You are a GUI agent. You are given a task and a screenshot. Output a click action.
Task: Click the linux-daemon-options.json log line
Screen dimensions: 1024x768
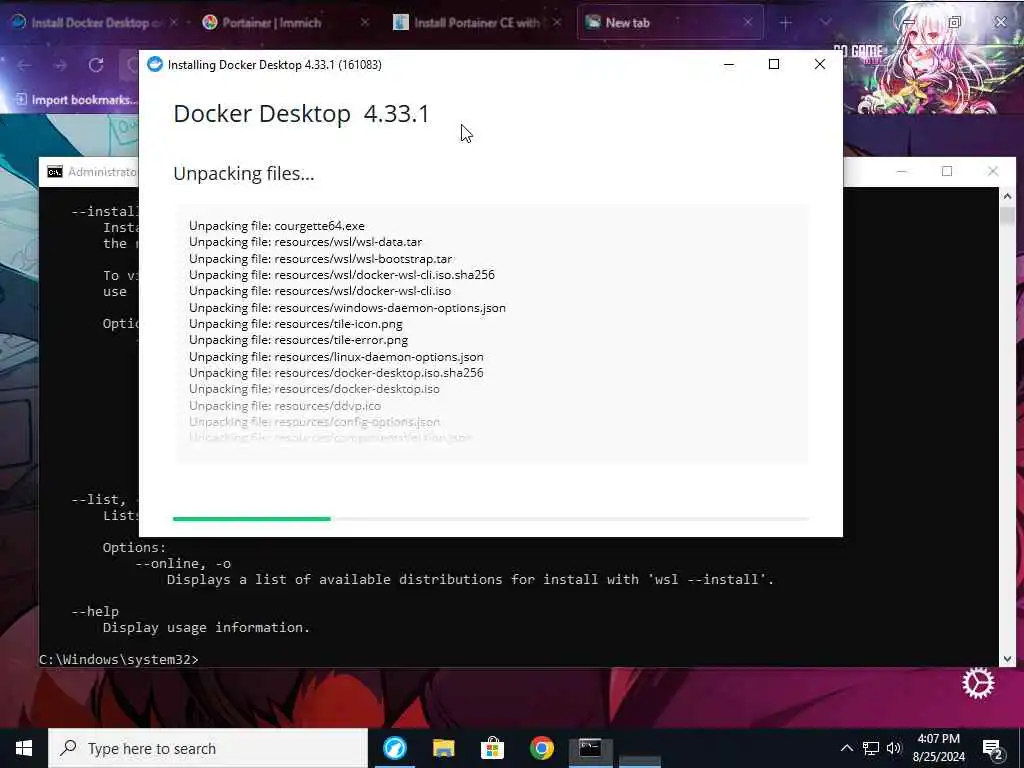click(x=336, y=357)
